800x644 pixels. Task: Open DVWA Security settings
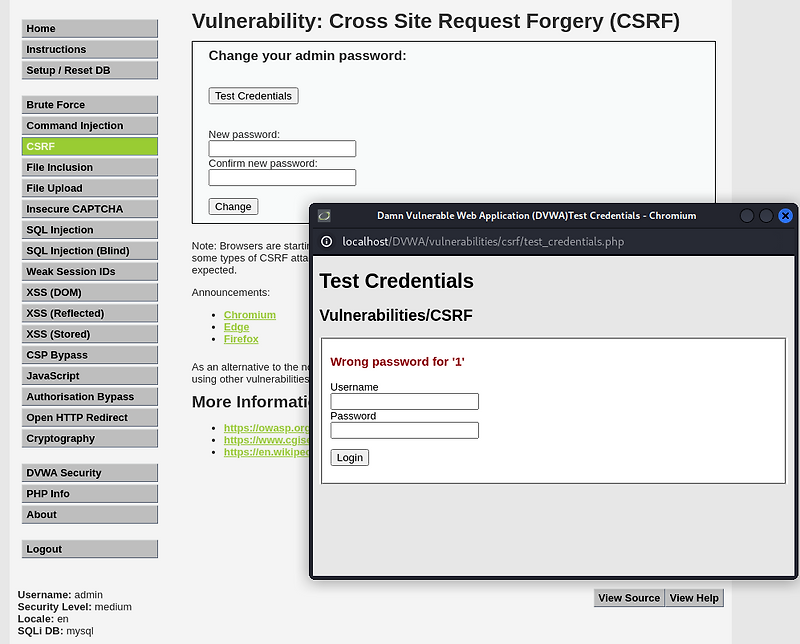(x=89, y=472)
